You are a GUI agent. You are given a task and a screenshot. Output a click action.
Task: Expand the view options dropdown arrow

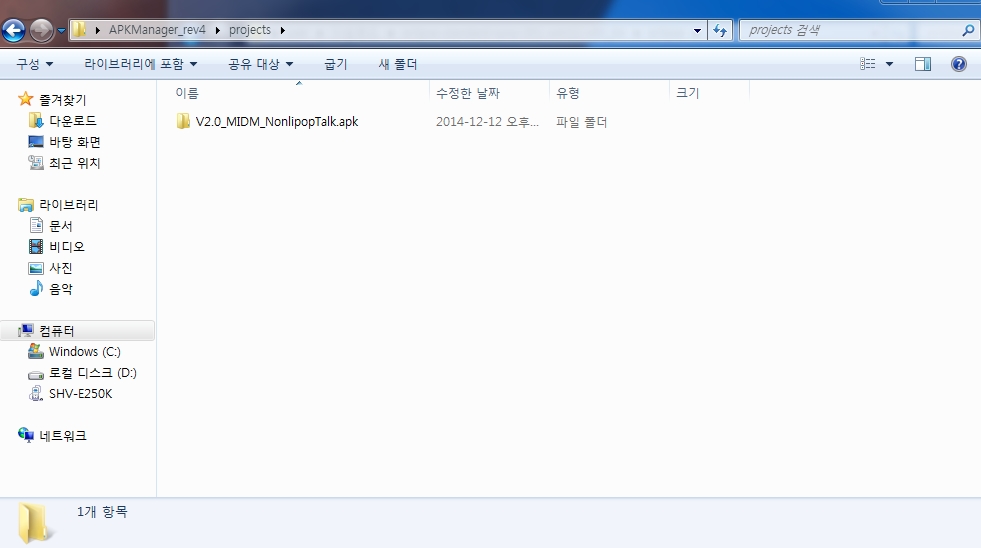889,64
